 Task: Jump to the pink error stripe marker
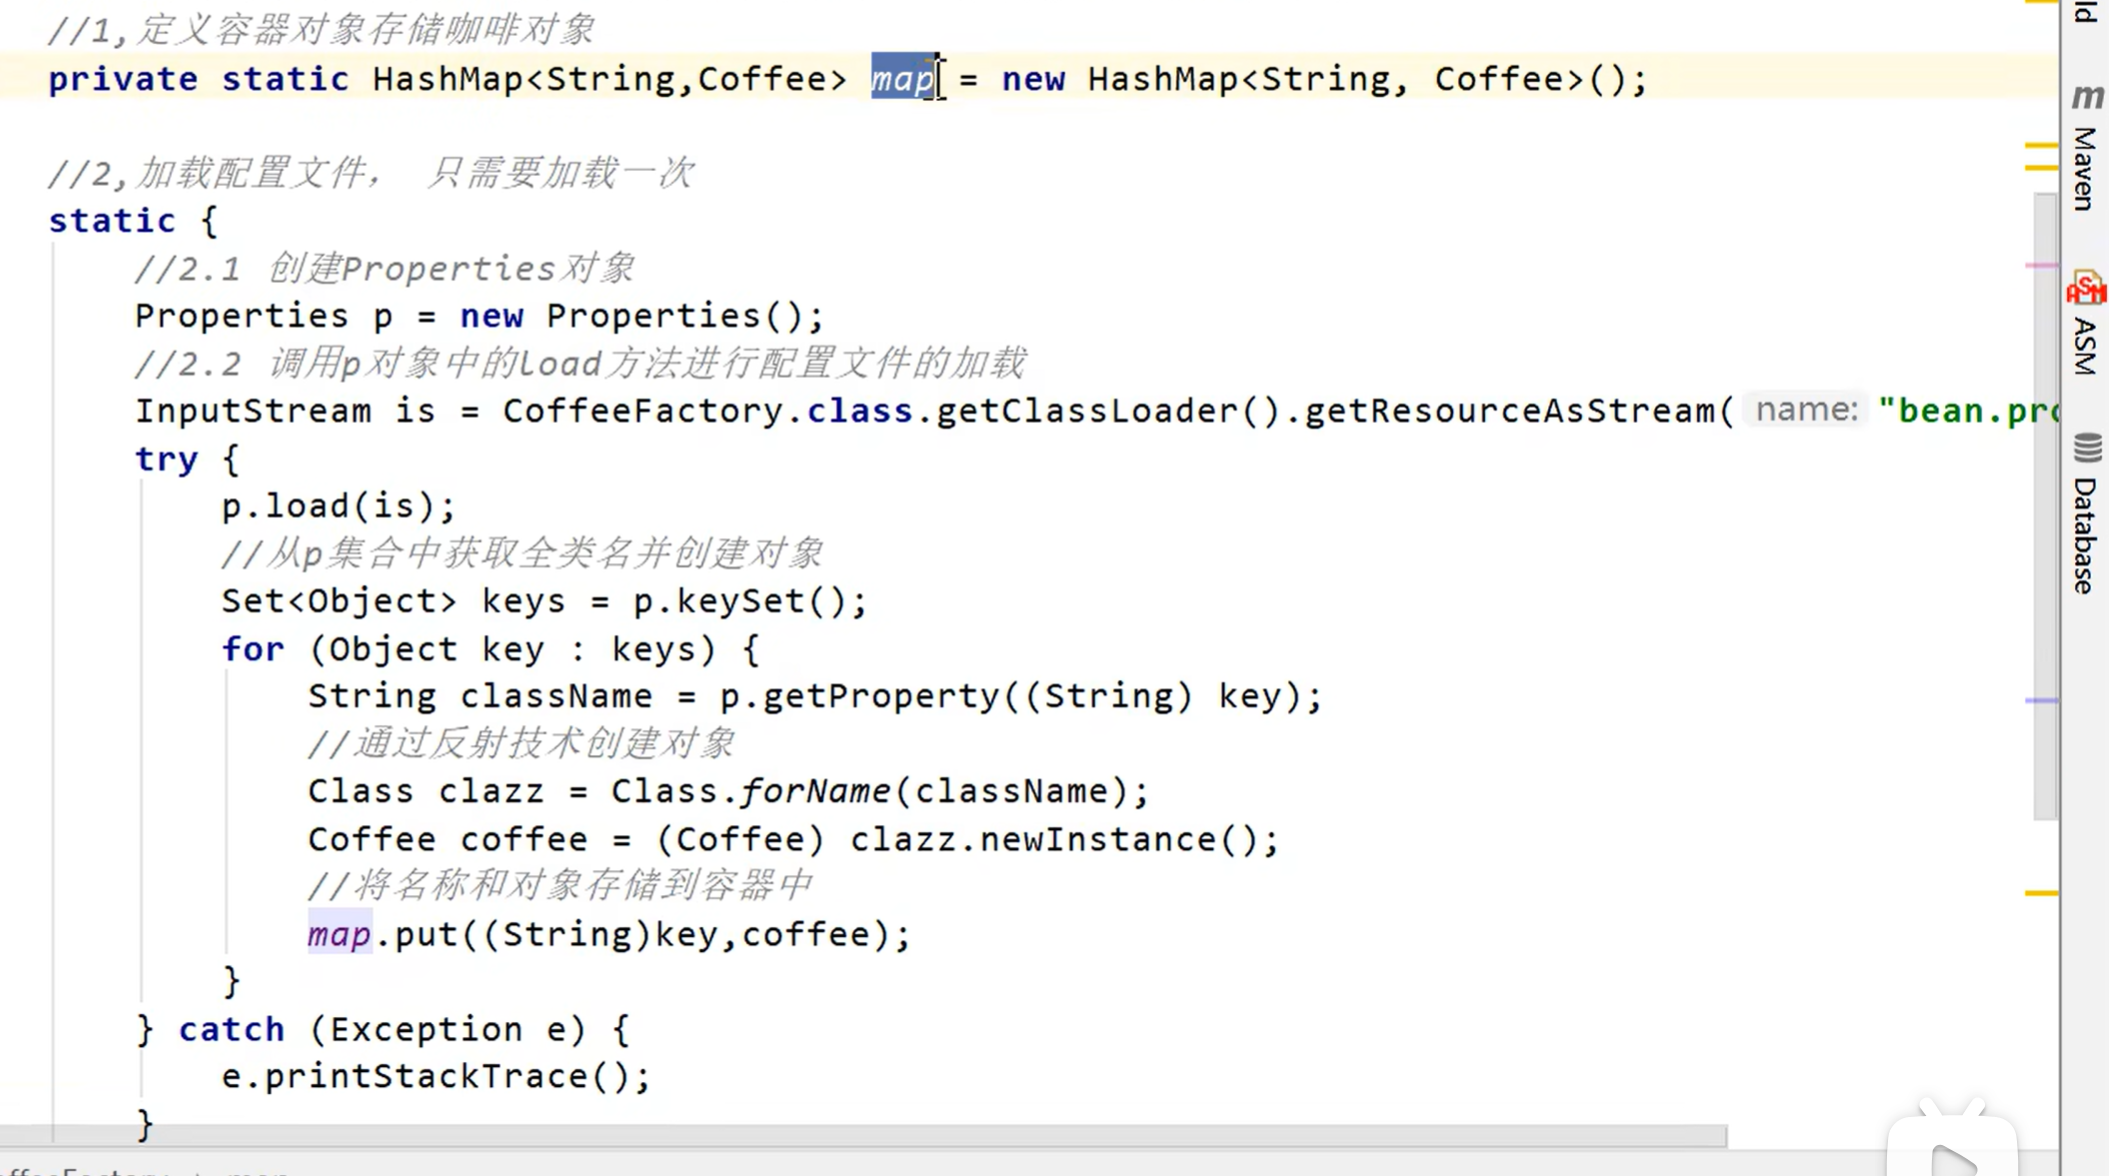(2040, 266)
